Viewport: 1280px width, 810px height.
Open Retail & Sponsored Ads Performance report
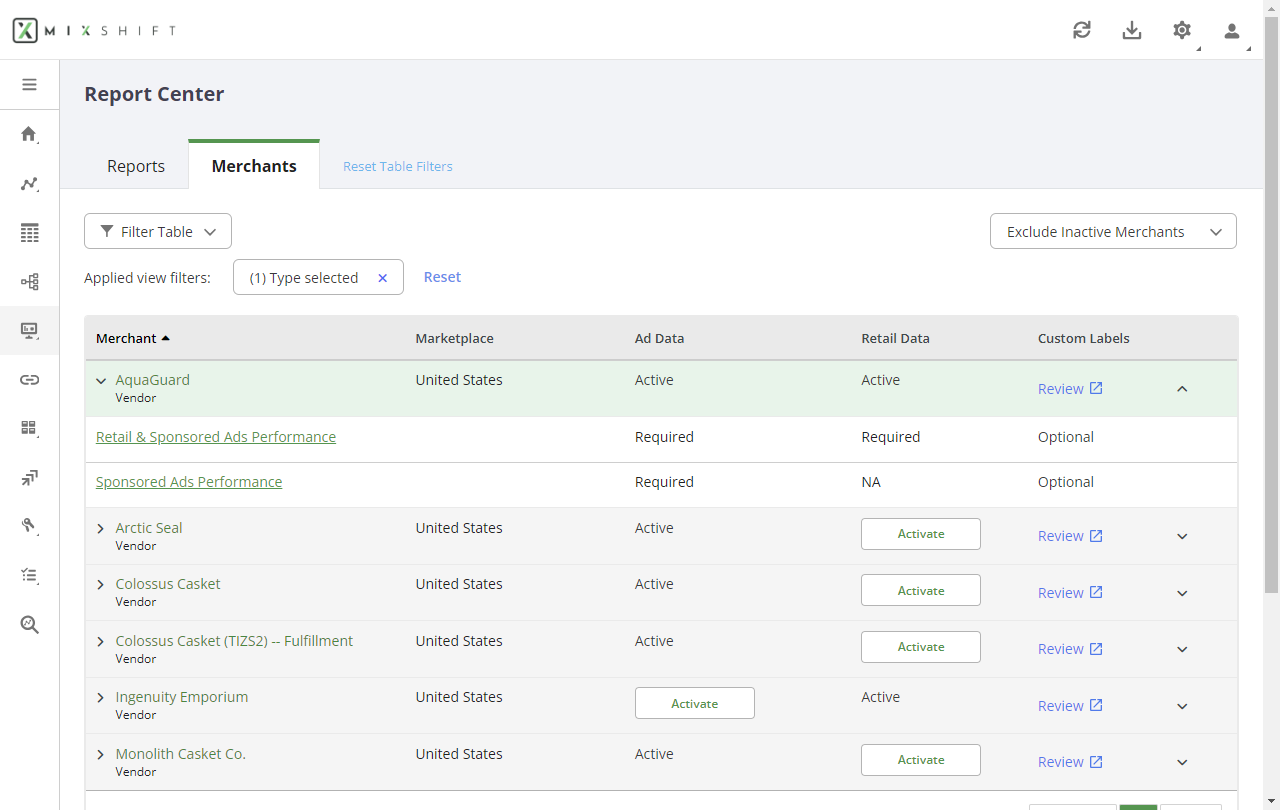[x=216, y=437]
